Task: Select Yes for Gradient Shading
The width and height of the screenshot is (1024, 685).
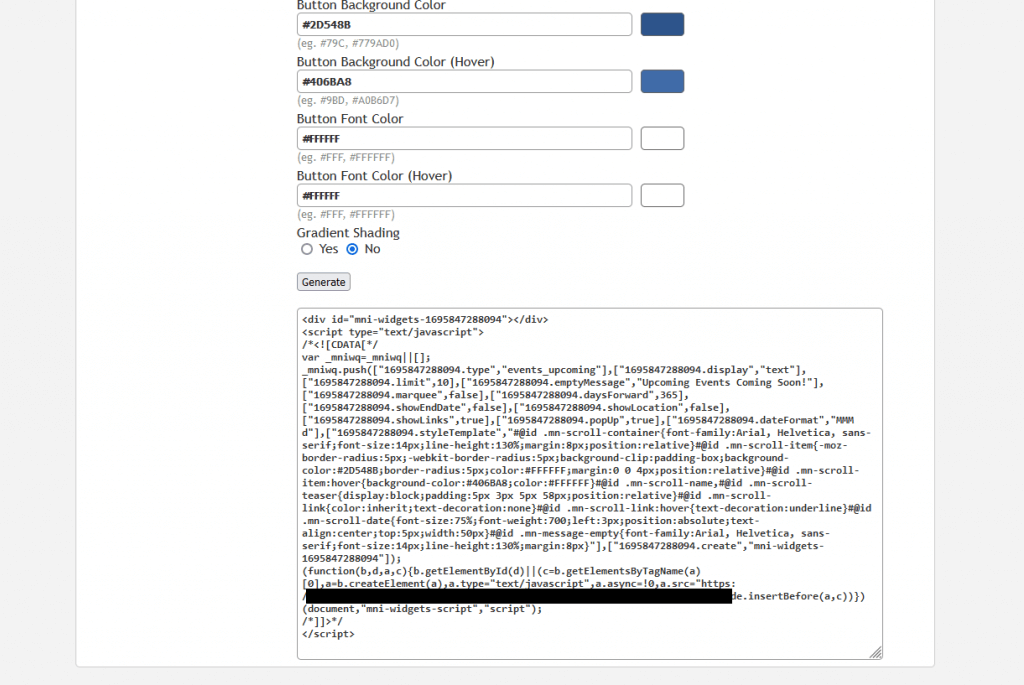Action: pyautogui.click(x=307, y=249)
